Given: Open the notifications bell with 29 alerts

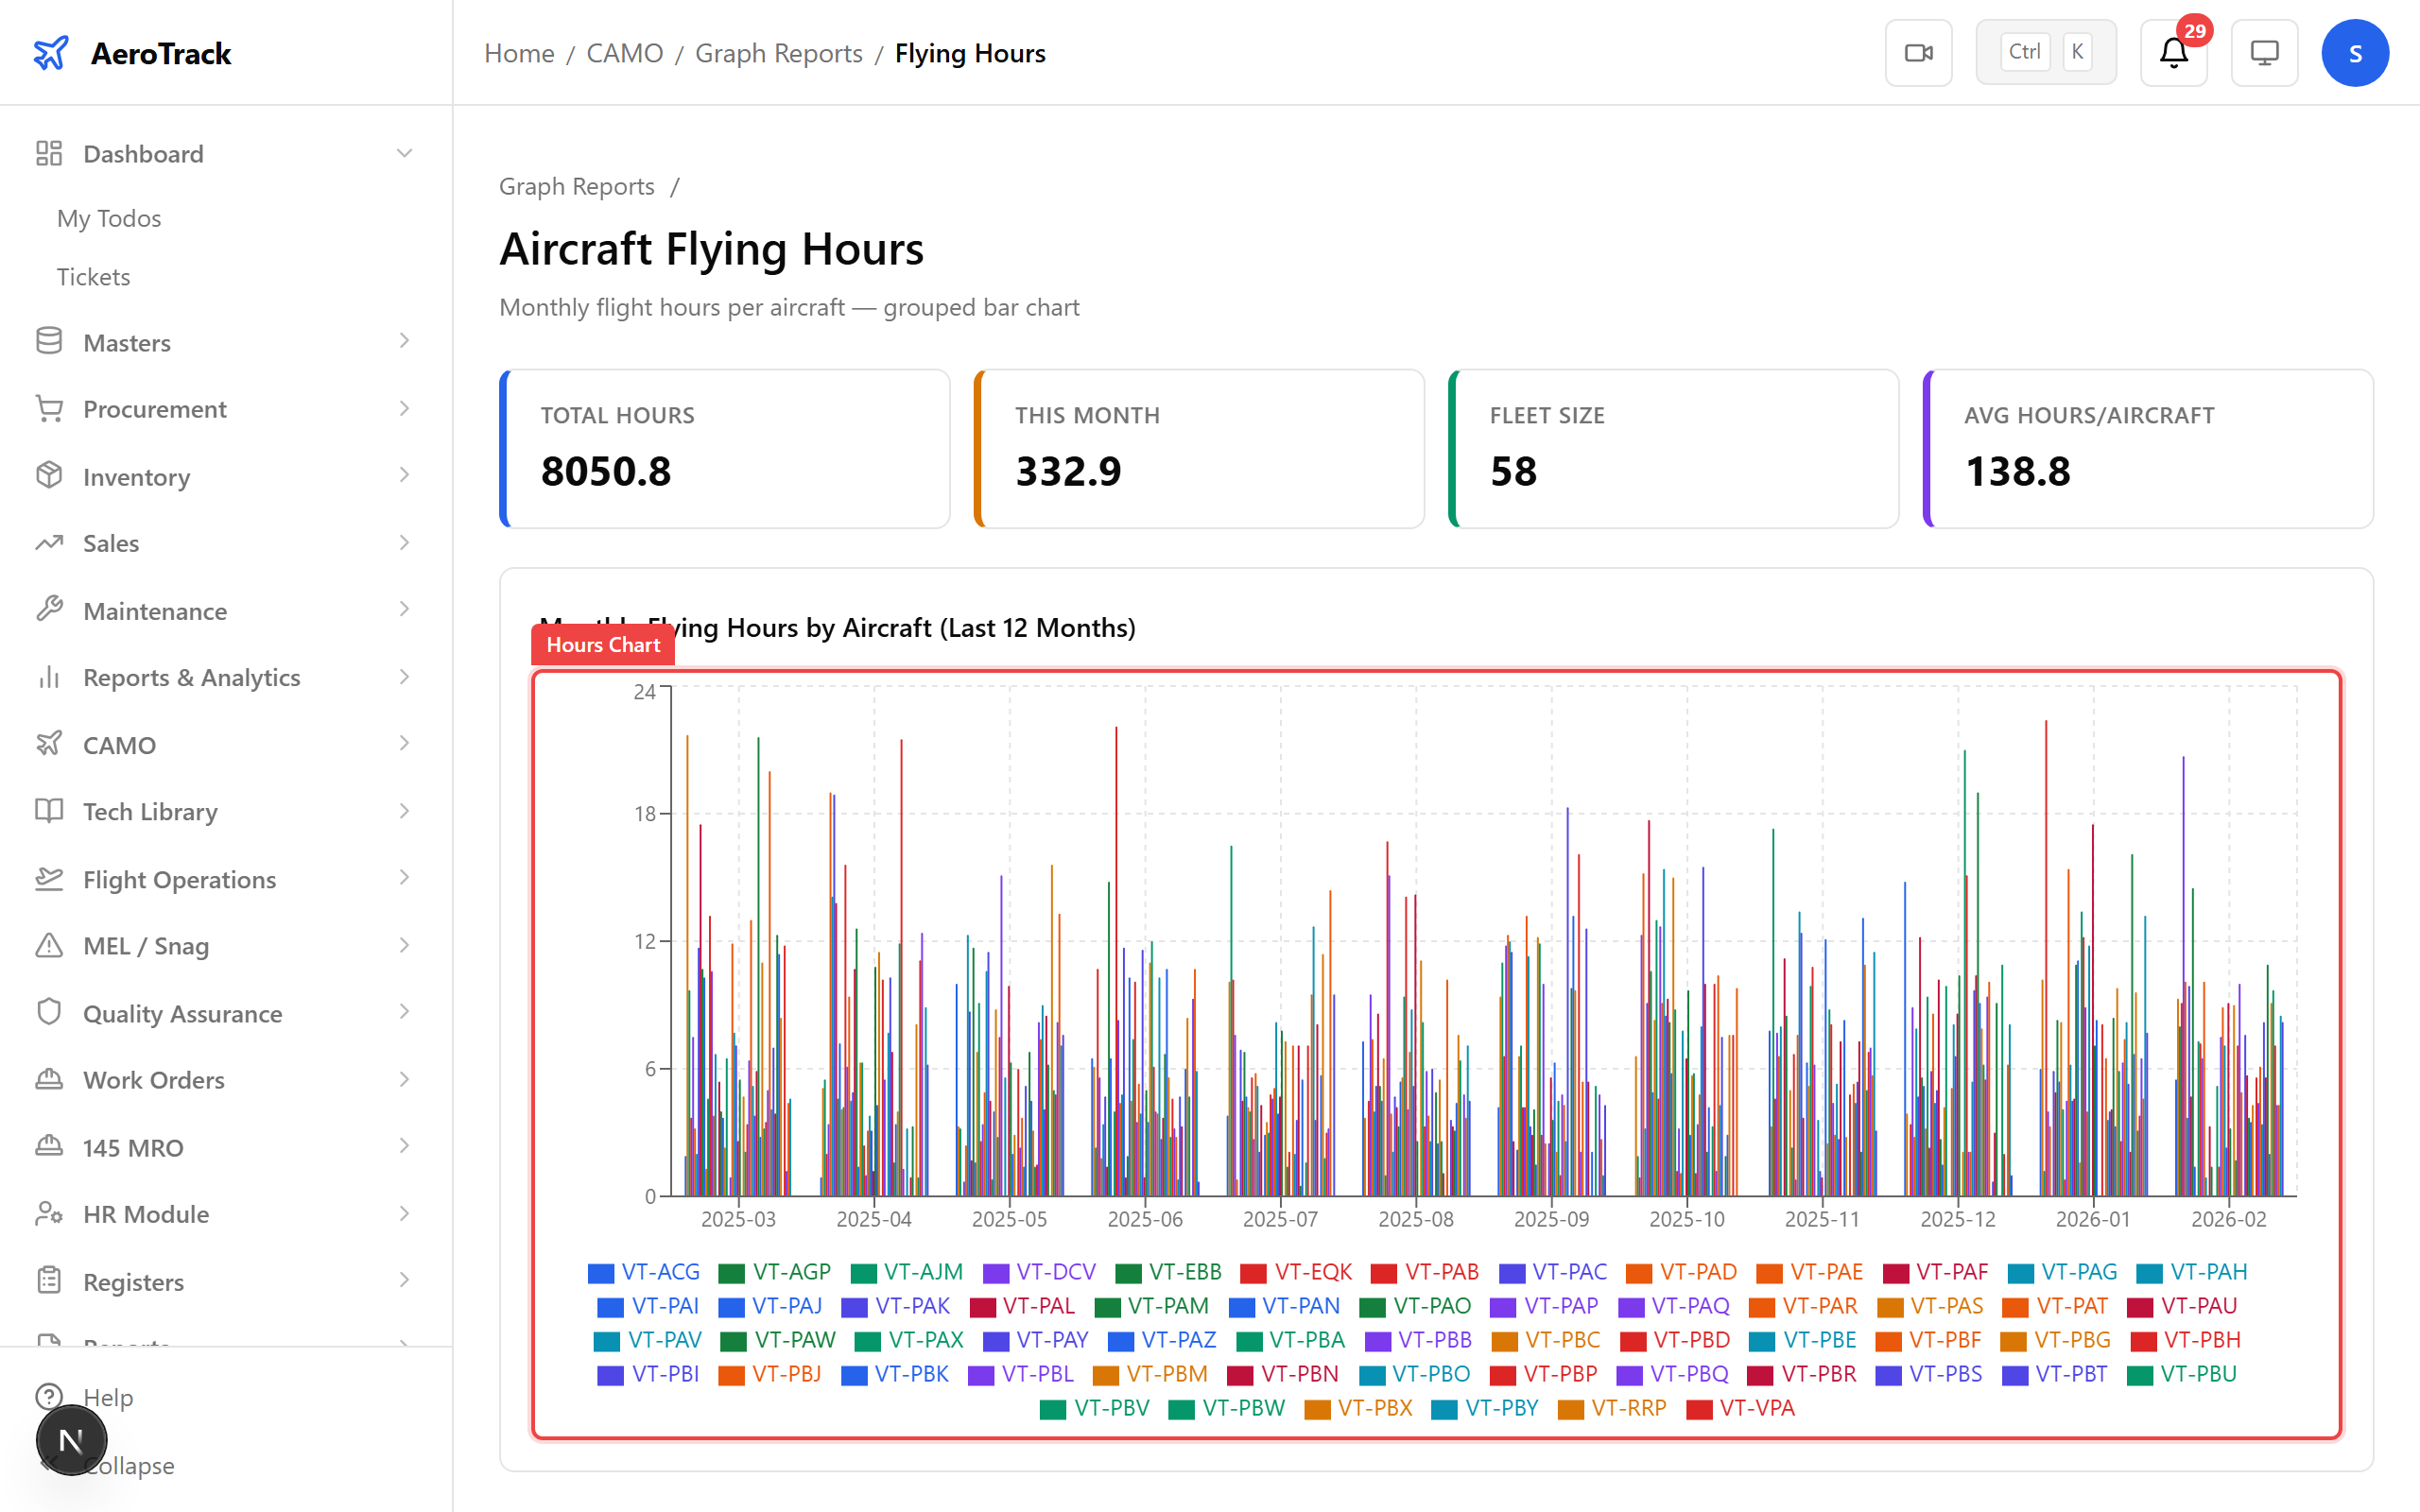Looking at the screenshot, I should click(2172, 54).
